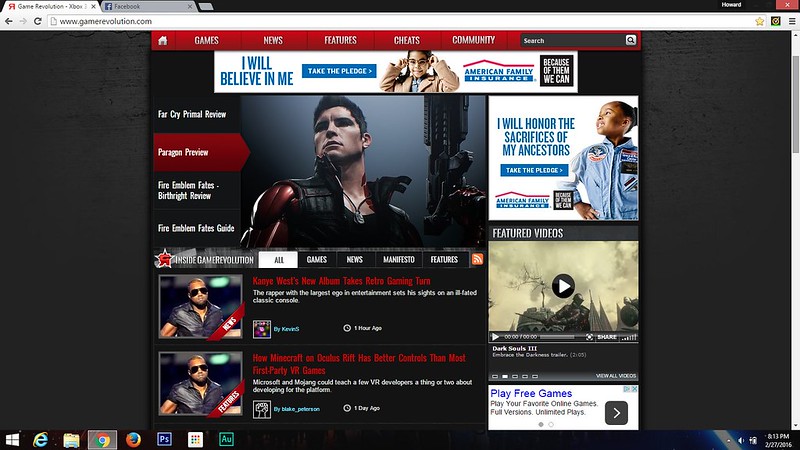This screenshot has width=800, height=450.
Task: Launch Internet Explorer from taskbar
Action: 40,440
